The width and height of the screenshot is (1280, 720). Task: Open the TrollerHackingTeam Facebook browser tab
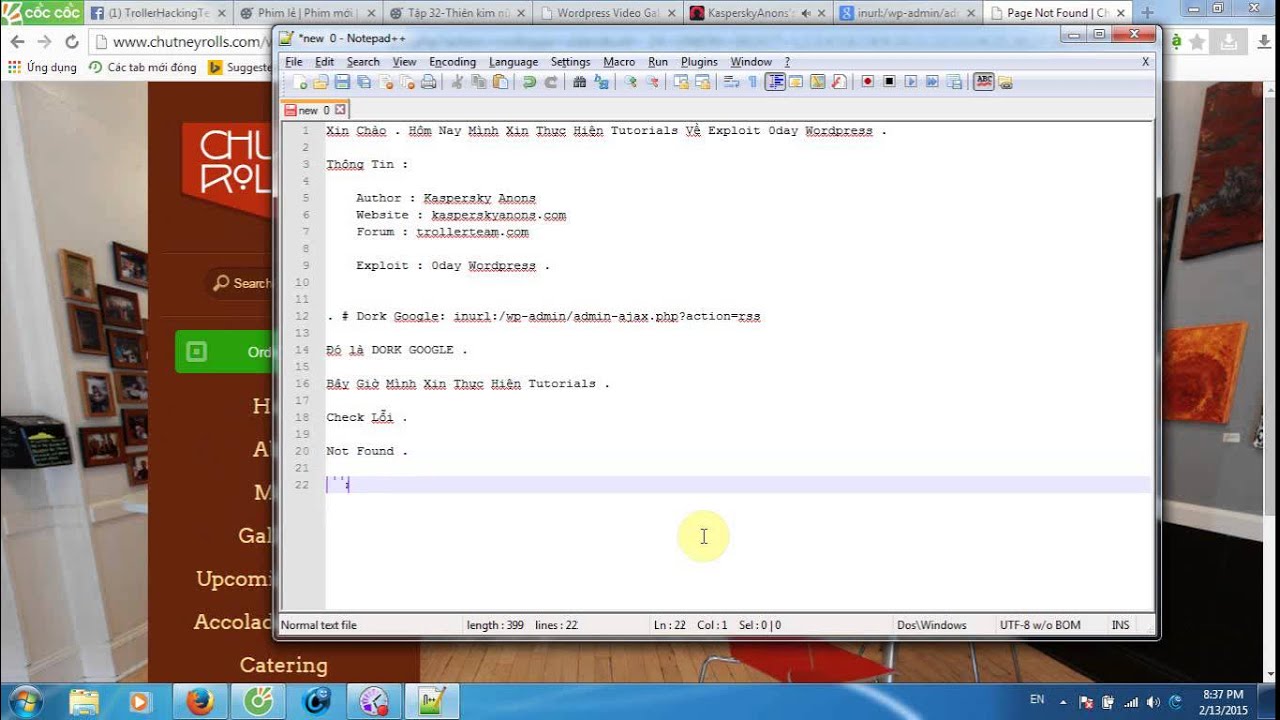click(158, 13)
